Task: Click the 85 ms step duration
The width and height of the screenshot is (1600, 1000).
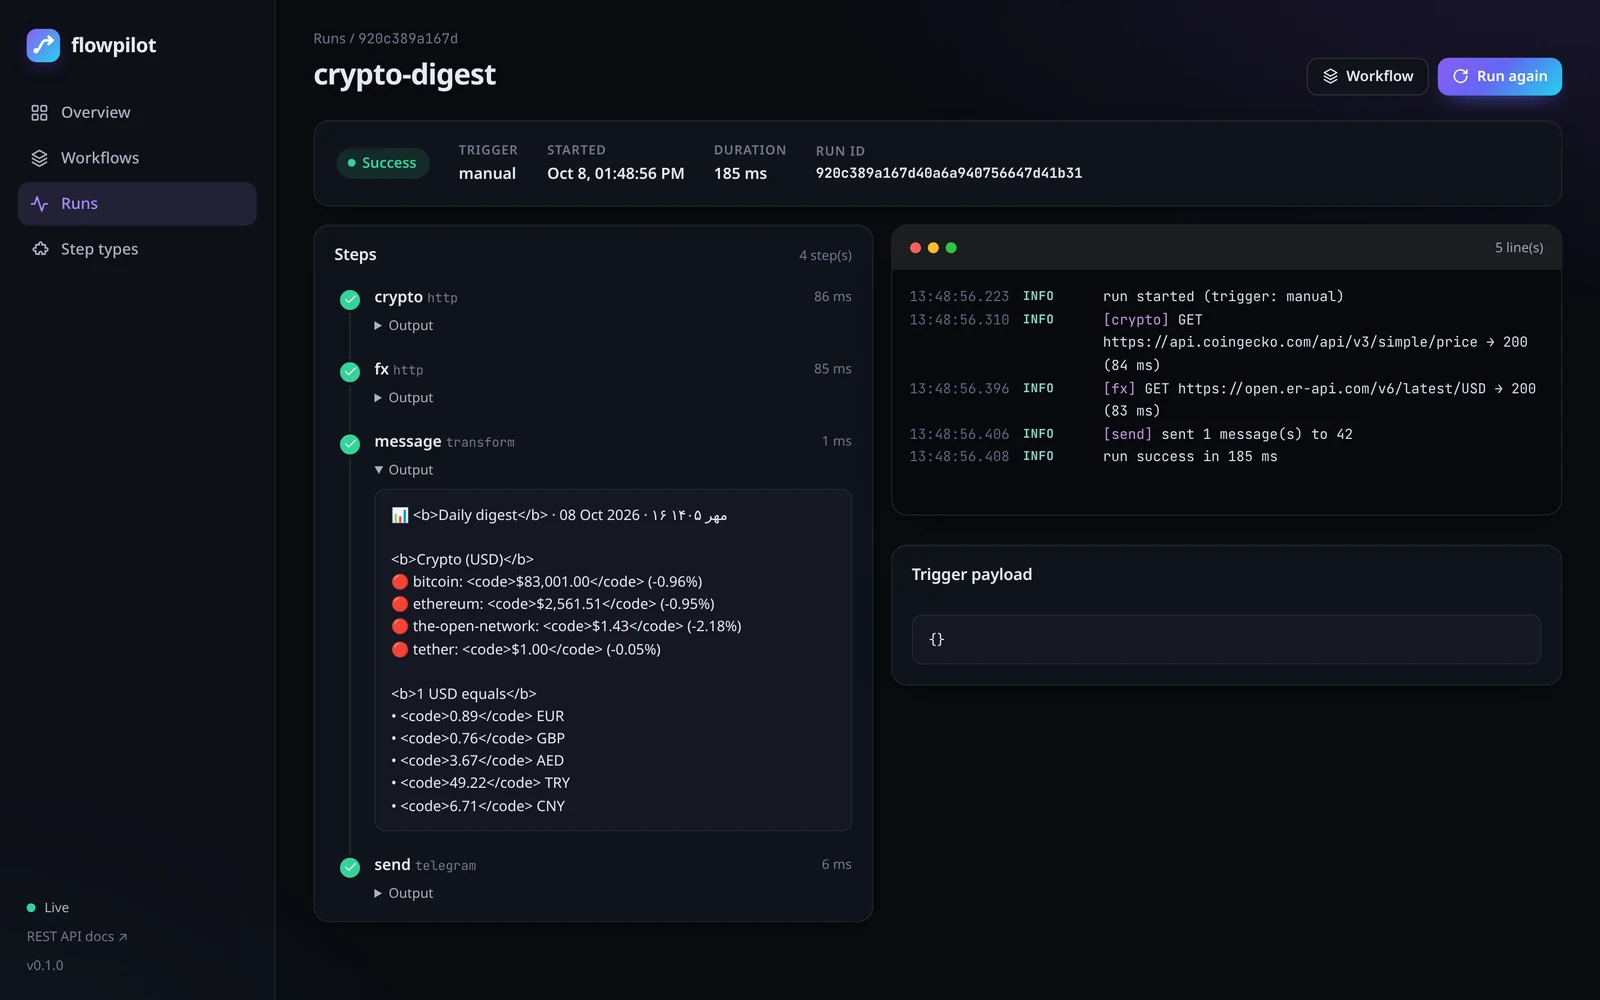Action: [833, 369]
